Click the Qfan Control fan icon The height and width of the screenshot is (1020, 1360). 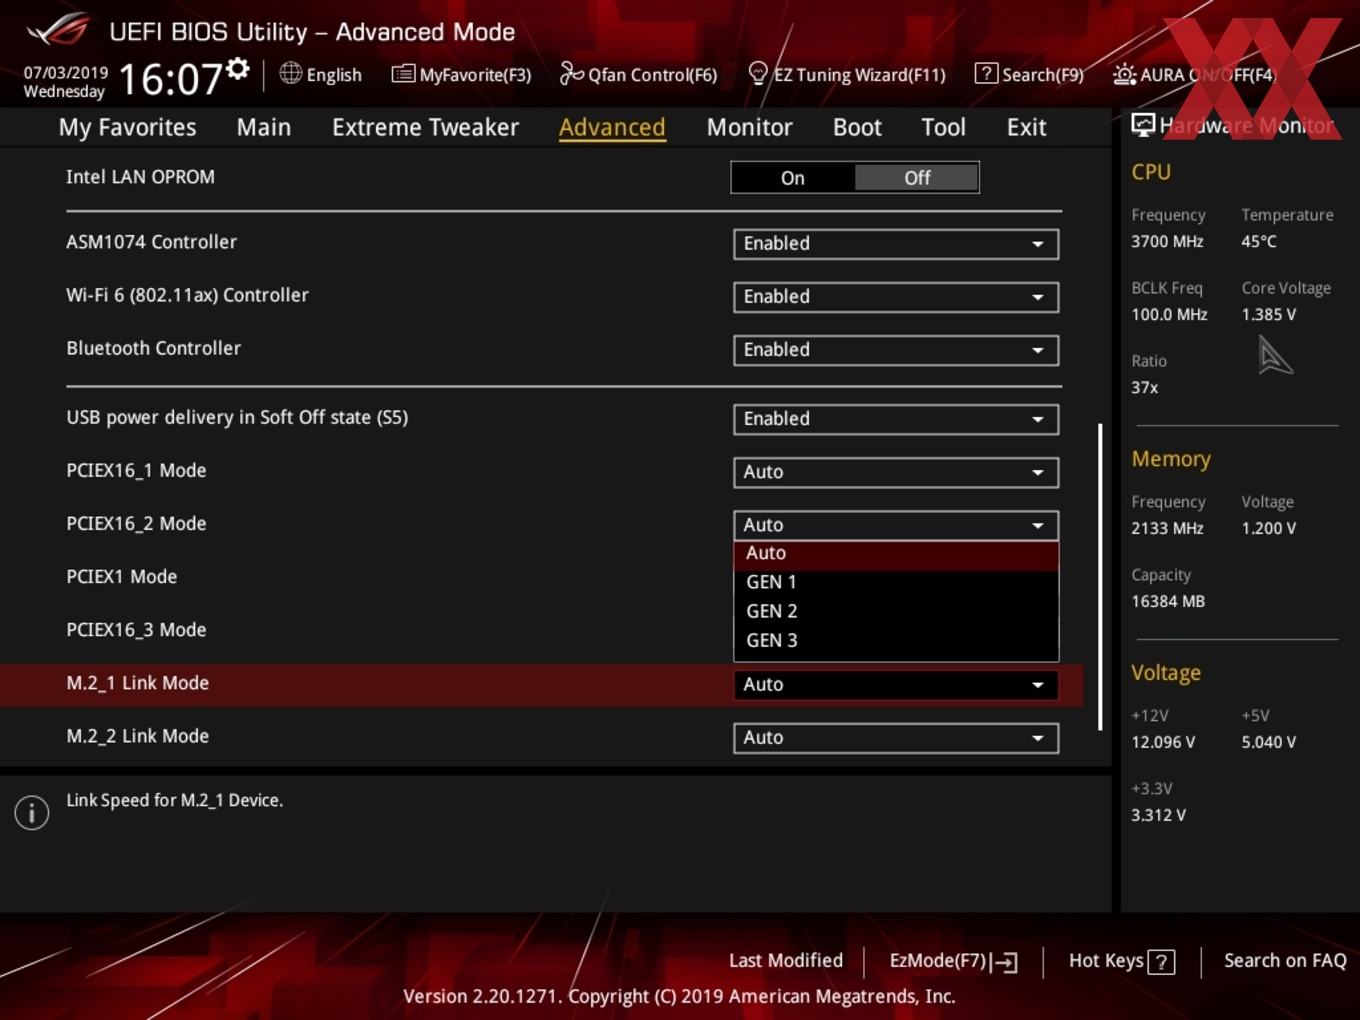[571, 73]
